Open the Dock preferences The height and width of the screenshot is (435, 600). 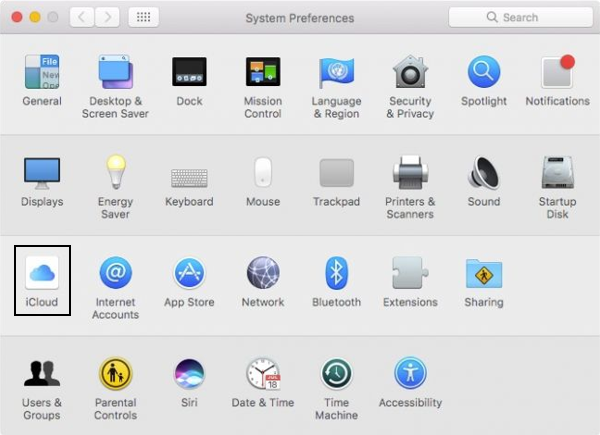pyautogui.click(x=189, y=80)
